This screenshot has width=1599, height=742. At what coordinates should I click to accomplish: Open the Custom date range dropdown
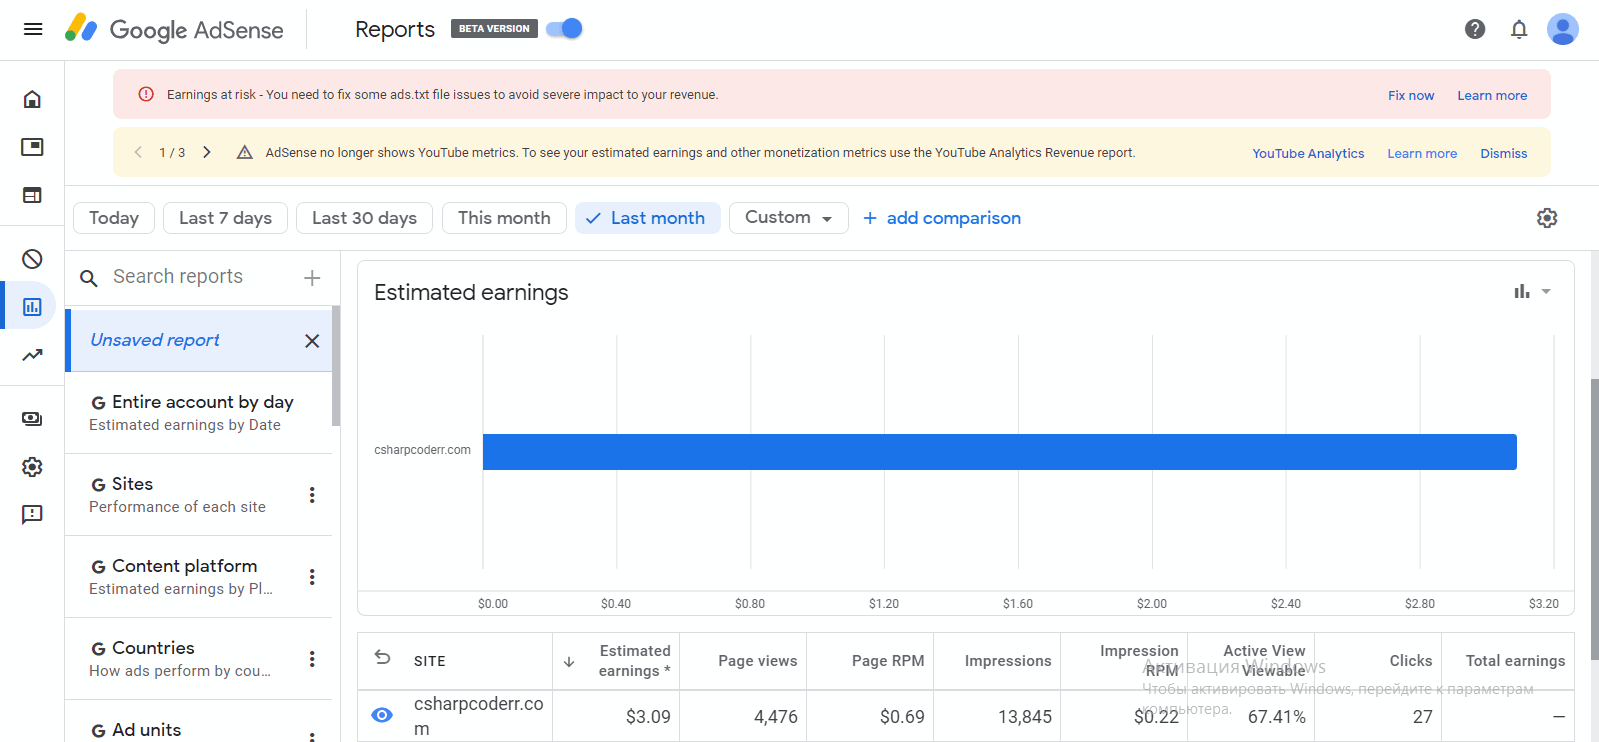[788, 218]
